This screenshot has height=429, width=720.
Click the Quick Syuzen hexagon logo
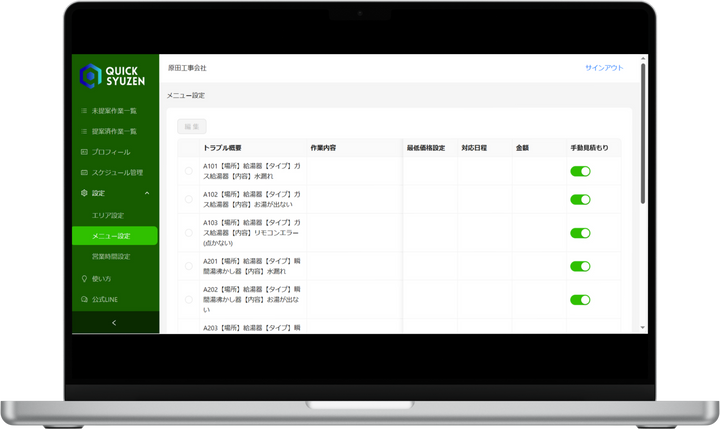coord(90,76)
